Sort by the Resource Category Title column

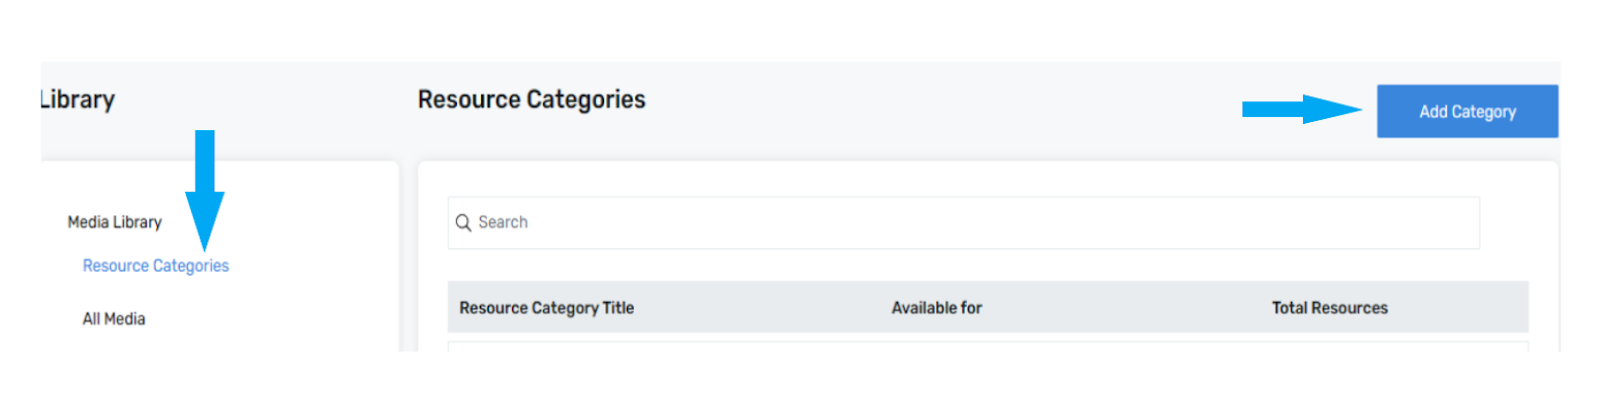547,308
